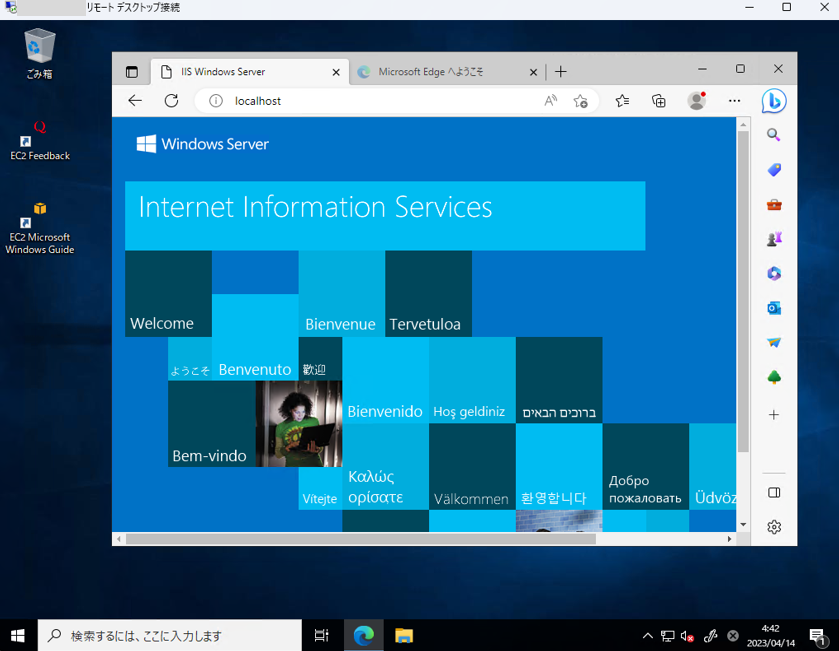The height and width of the screenshot is (651, 839).
Task: Select EC2 Microsoft Windows Guide shortcut
Action: [x=40, y=228]
